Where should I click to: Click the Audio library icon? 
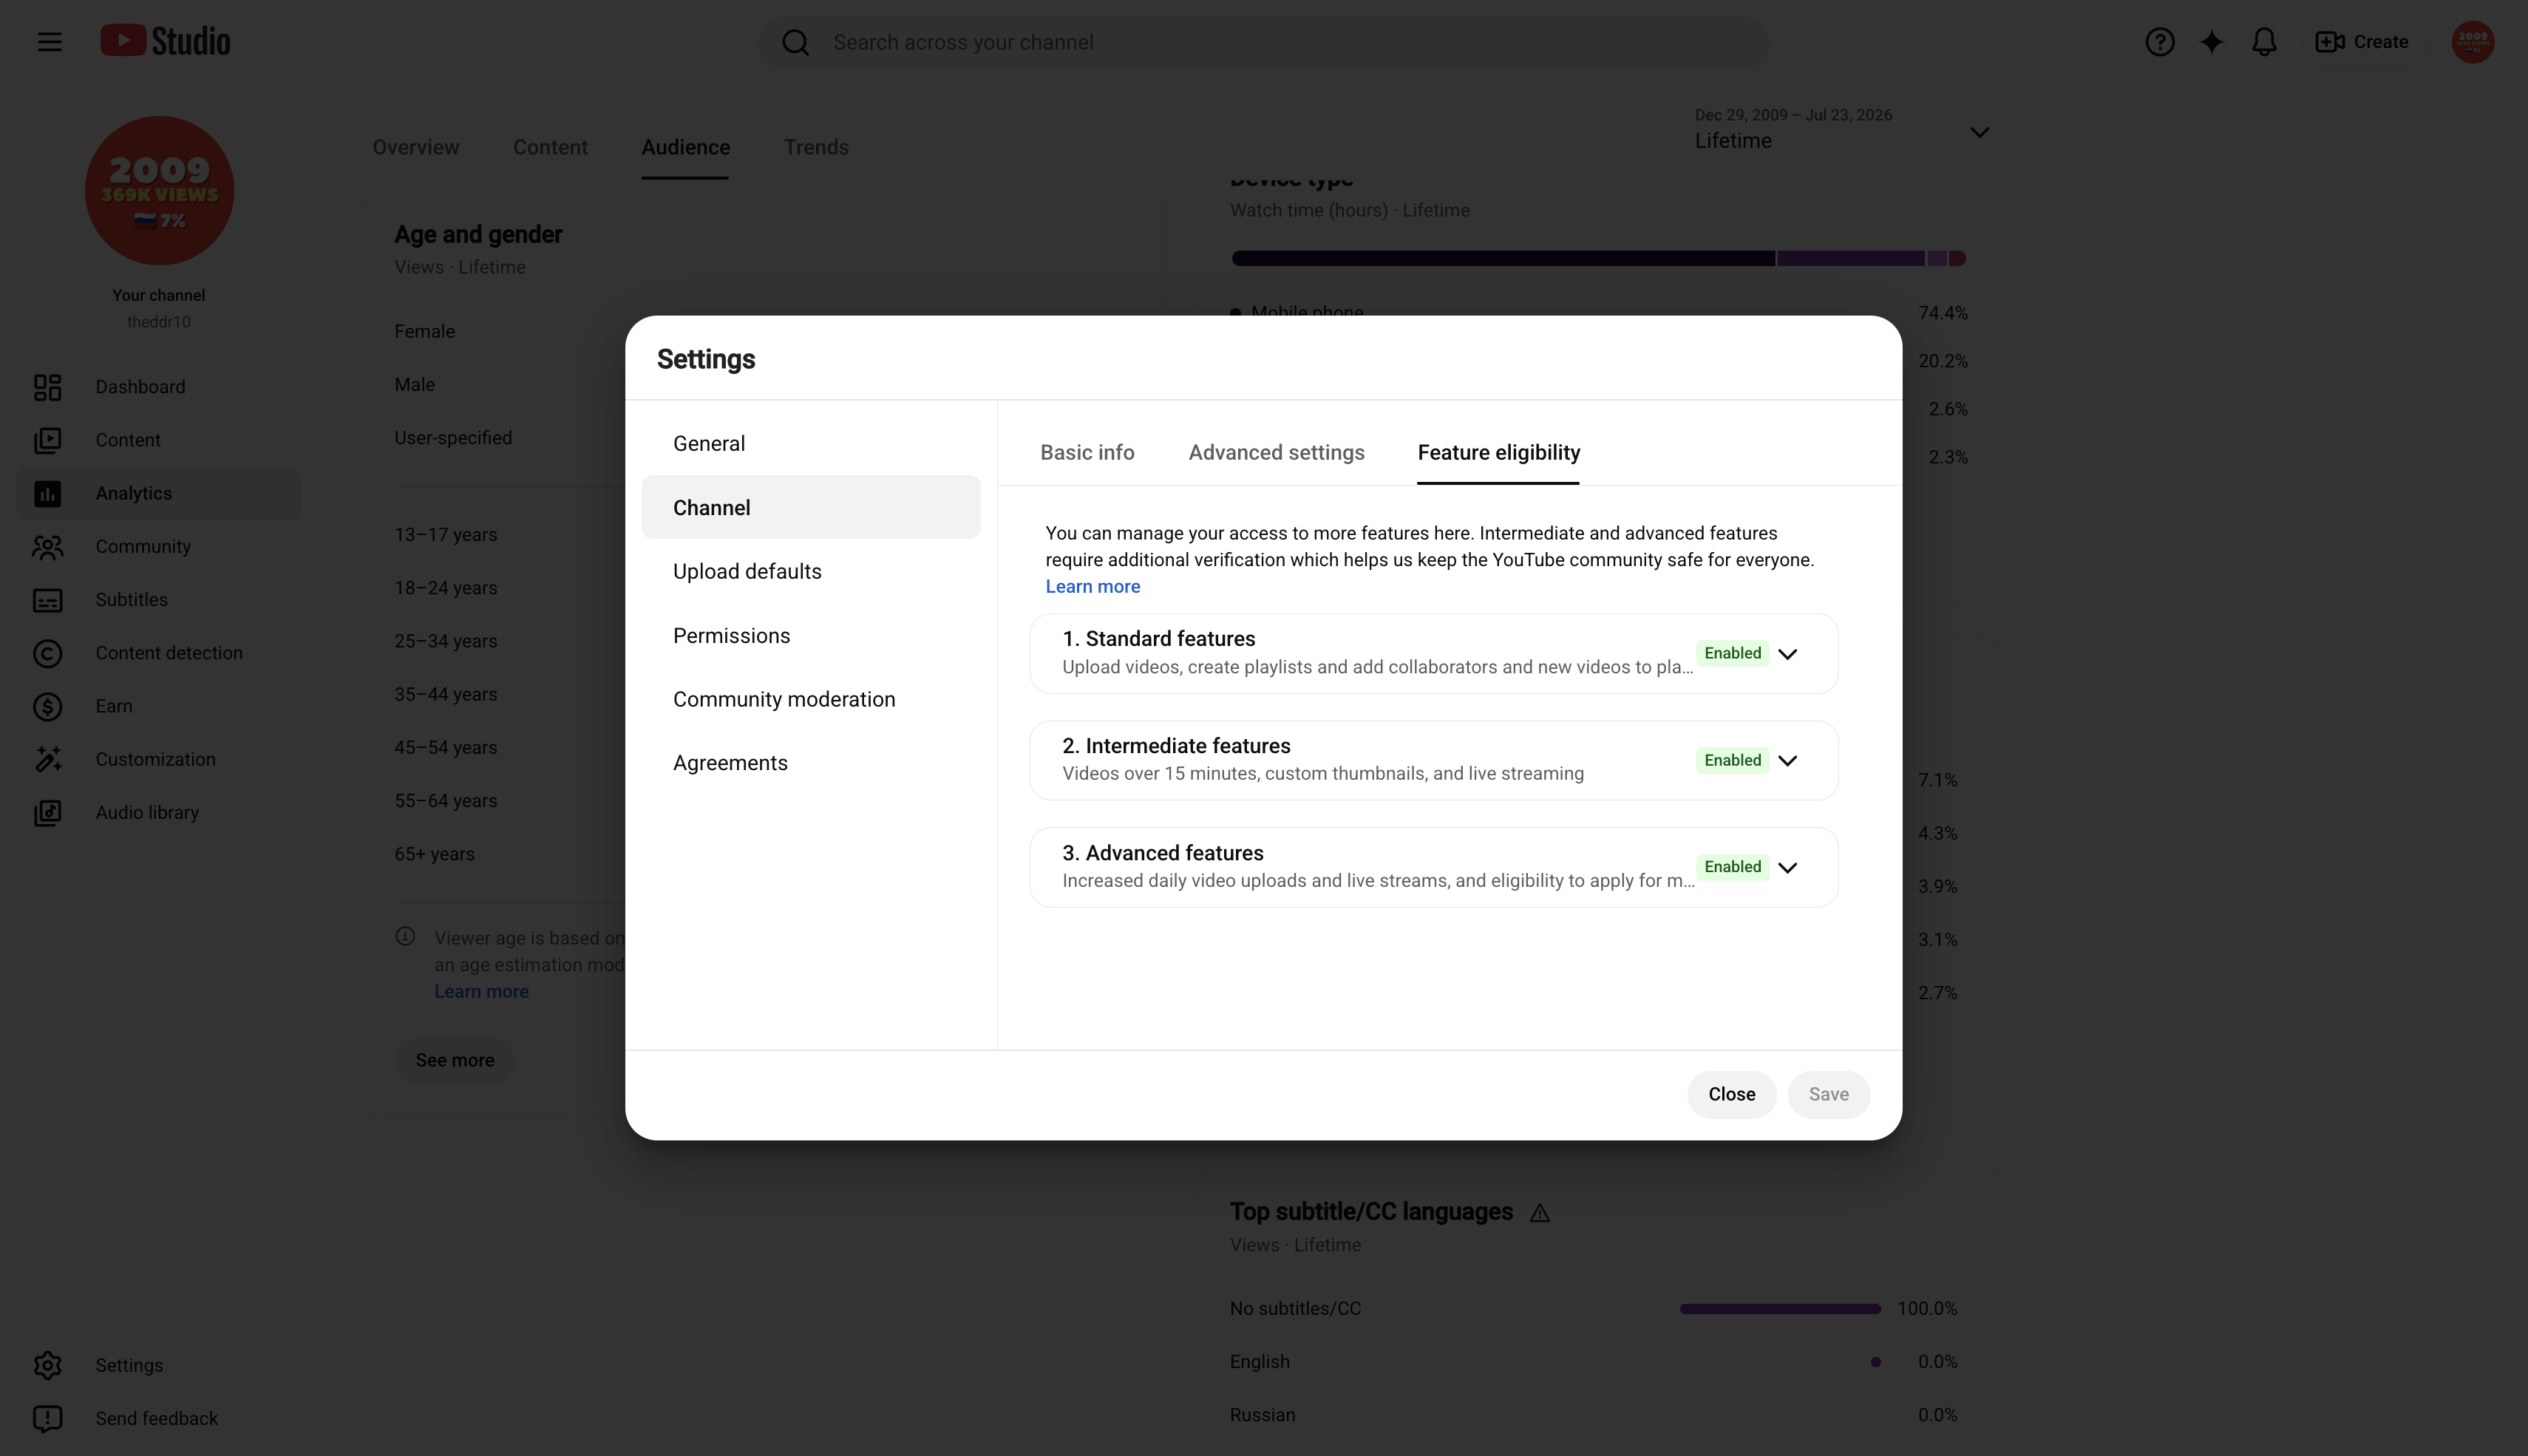point(47,813)
